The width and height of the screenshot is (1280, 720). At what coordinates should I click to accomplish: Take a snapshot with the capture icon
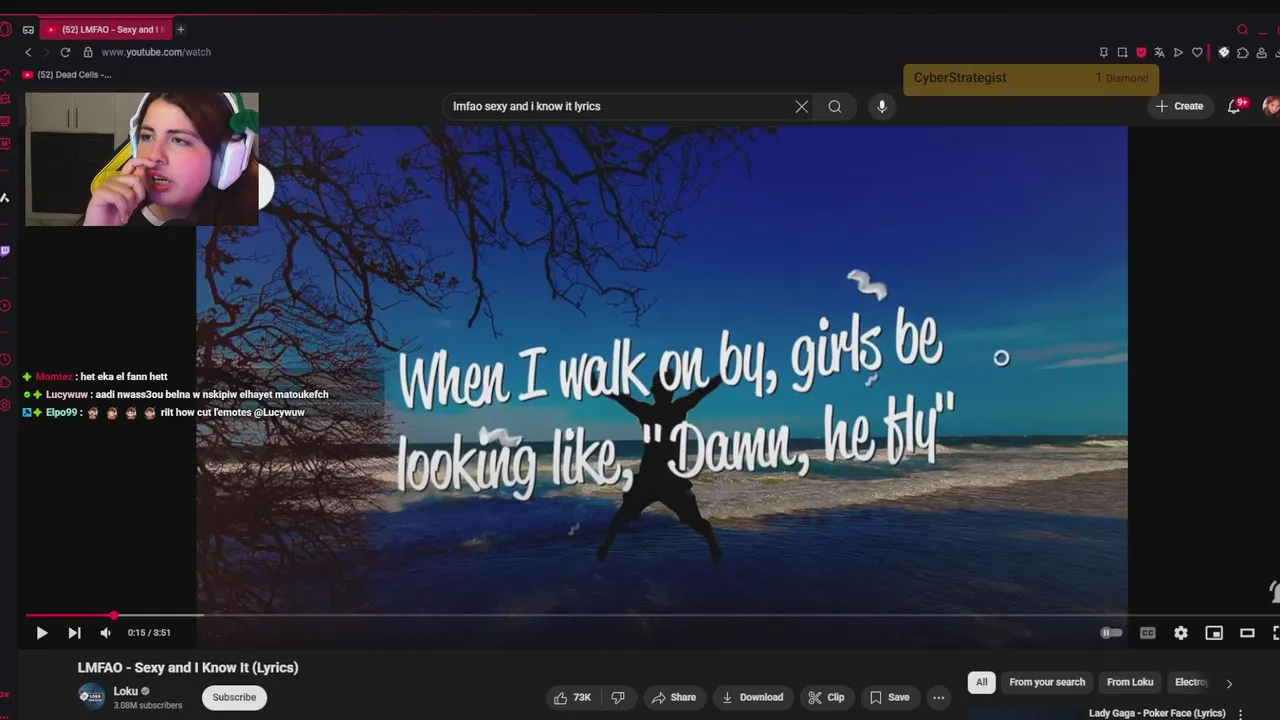[x=1122, y=52]
